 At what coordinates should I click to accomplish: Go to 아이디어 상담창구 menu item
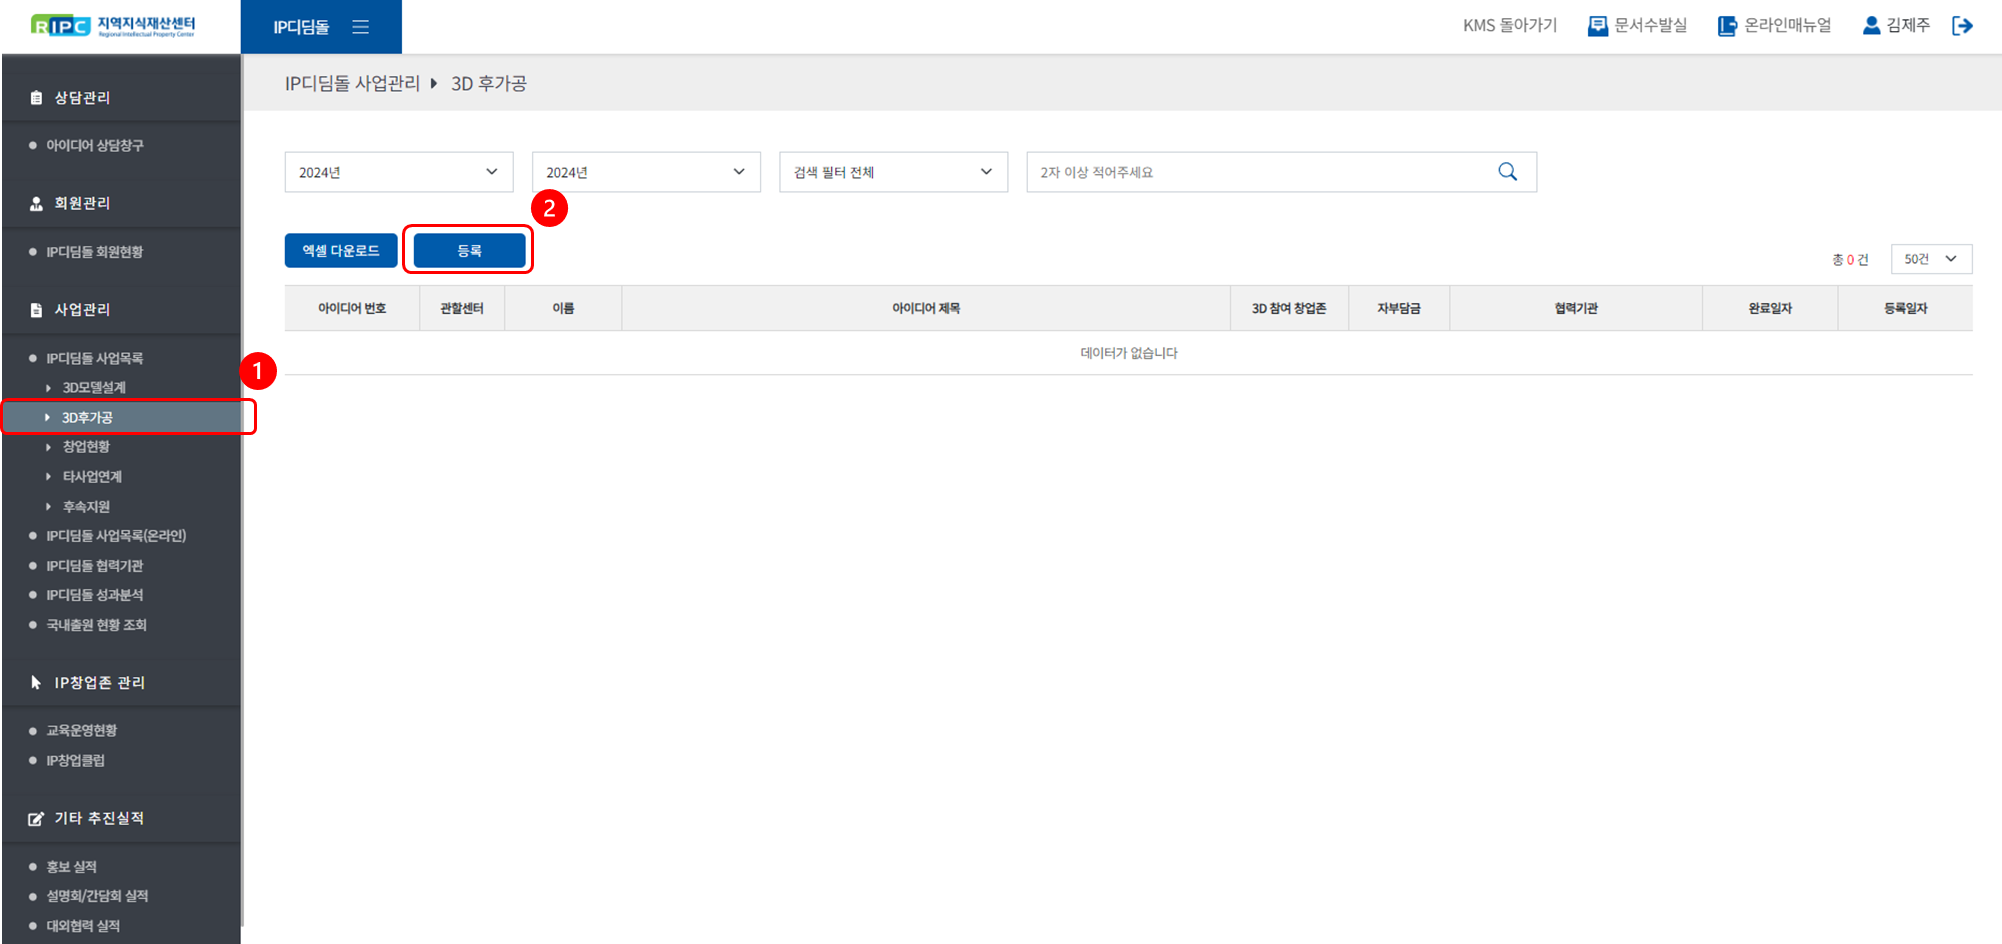click(x=95, y=146)
